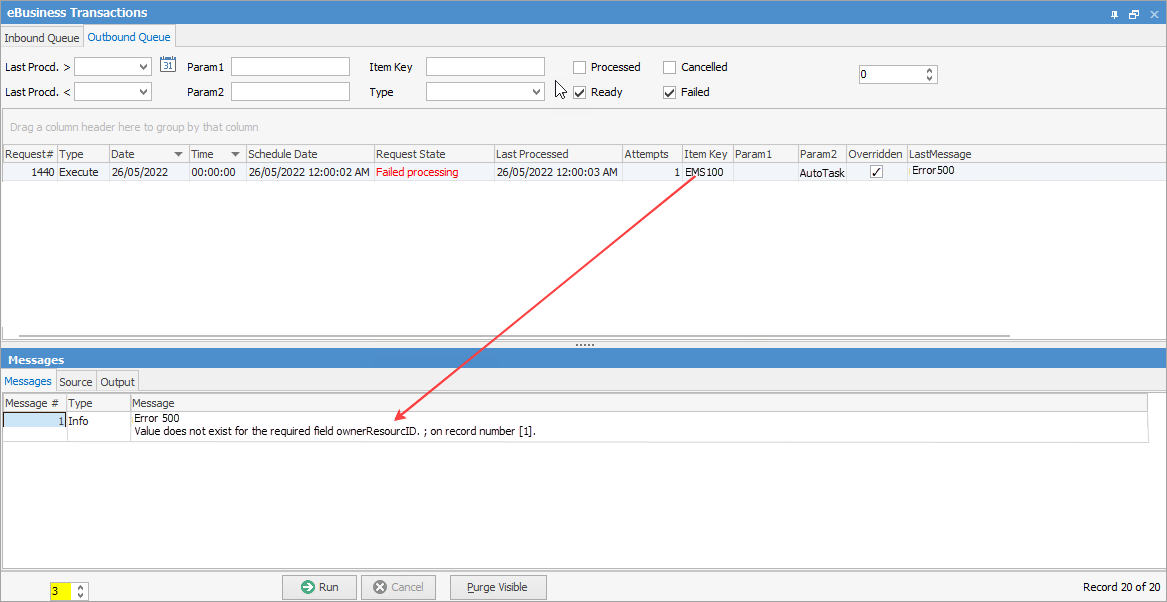This screenshot has width=1167, height=602.
Task: Focus the Item Key filter field
Action: [485, 67]
